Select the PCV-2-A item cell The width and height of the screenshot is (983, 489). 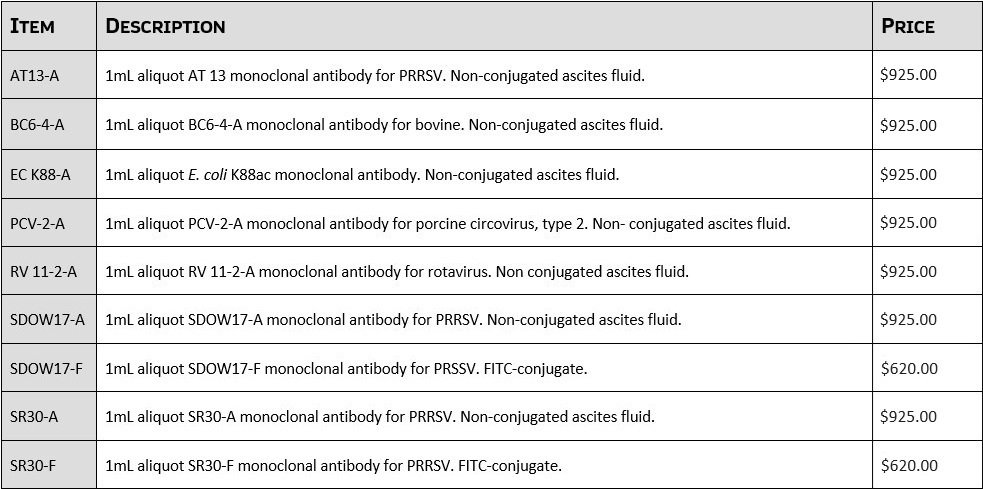(x=37, y=223)
